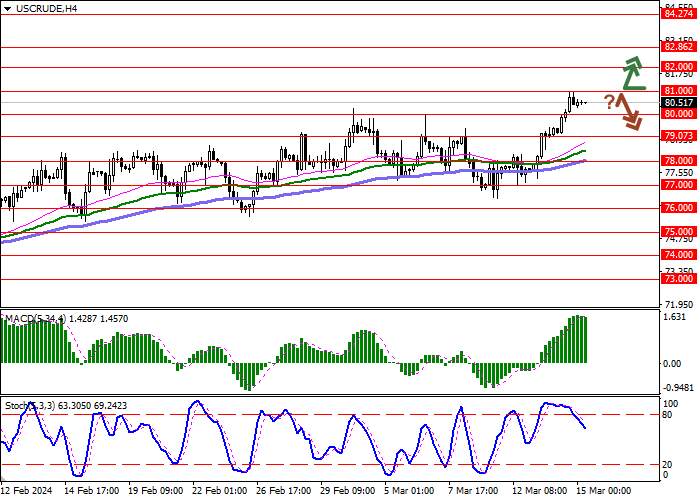Select the 82.862 price level label
Screen dimensions: 700x500
pos(679,46)
